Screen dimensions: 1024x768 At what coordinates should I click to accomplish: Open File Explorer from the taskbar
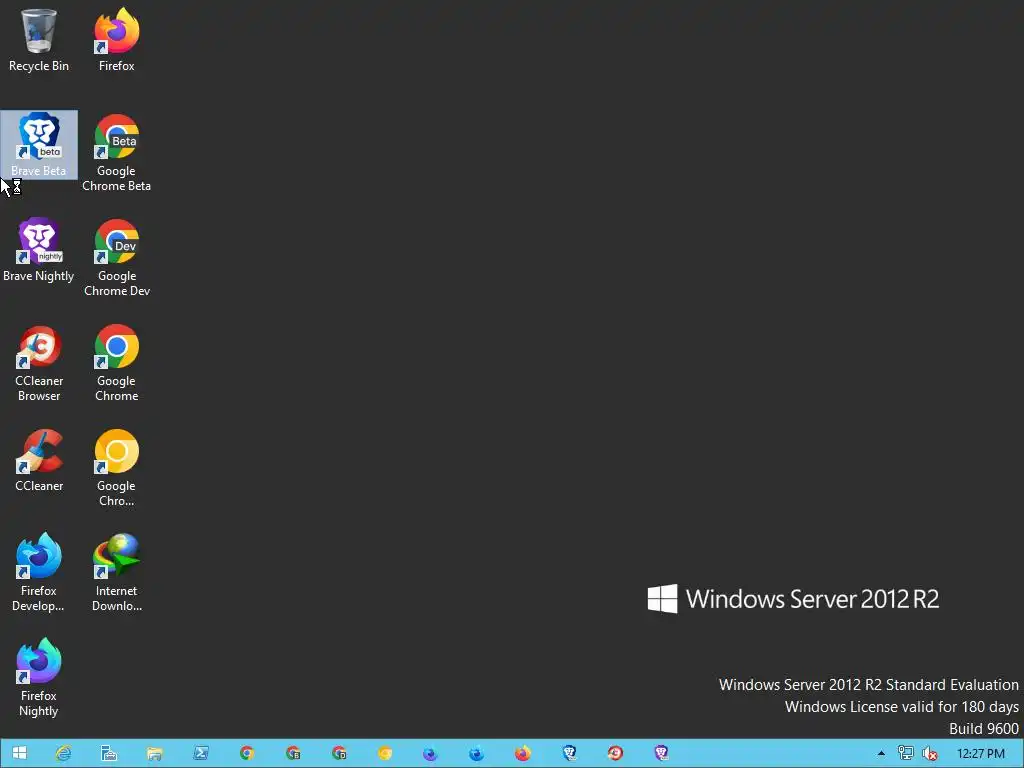tap(154, 753)
